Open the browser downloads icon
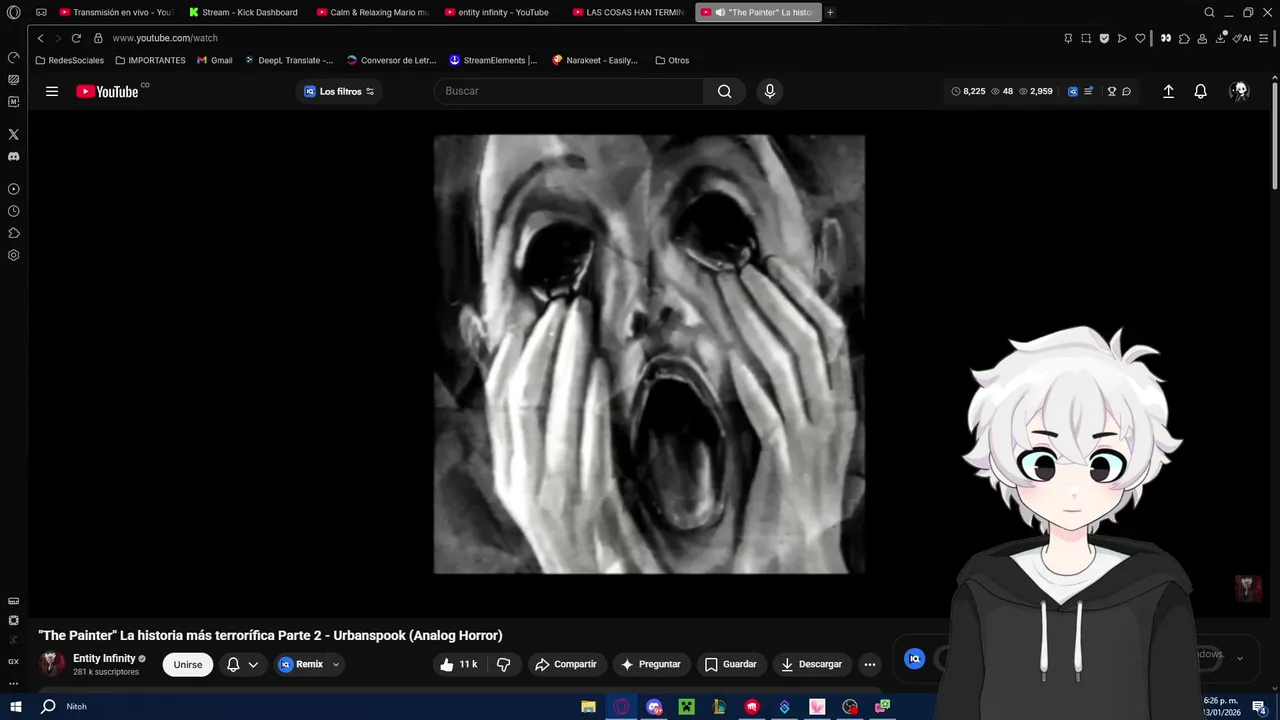Image resolution: width=1280 pixels, height=720 pixels. pyautogui.click(x=1220, y=38)
